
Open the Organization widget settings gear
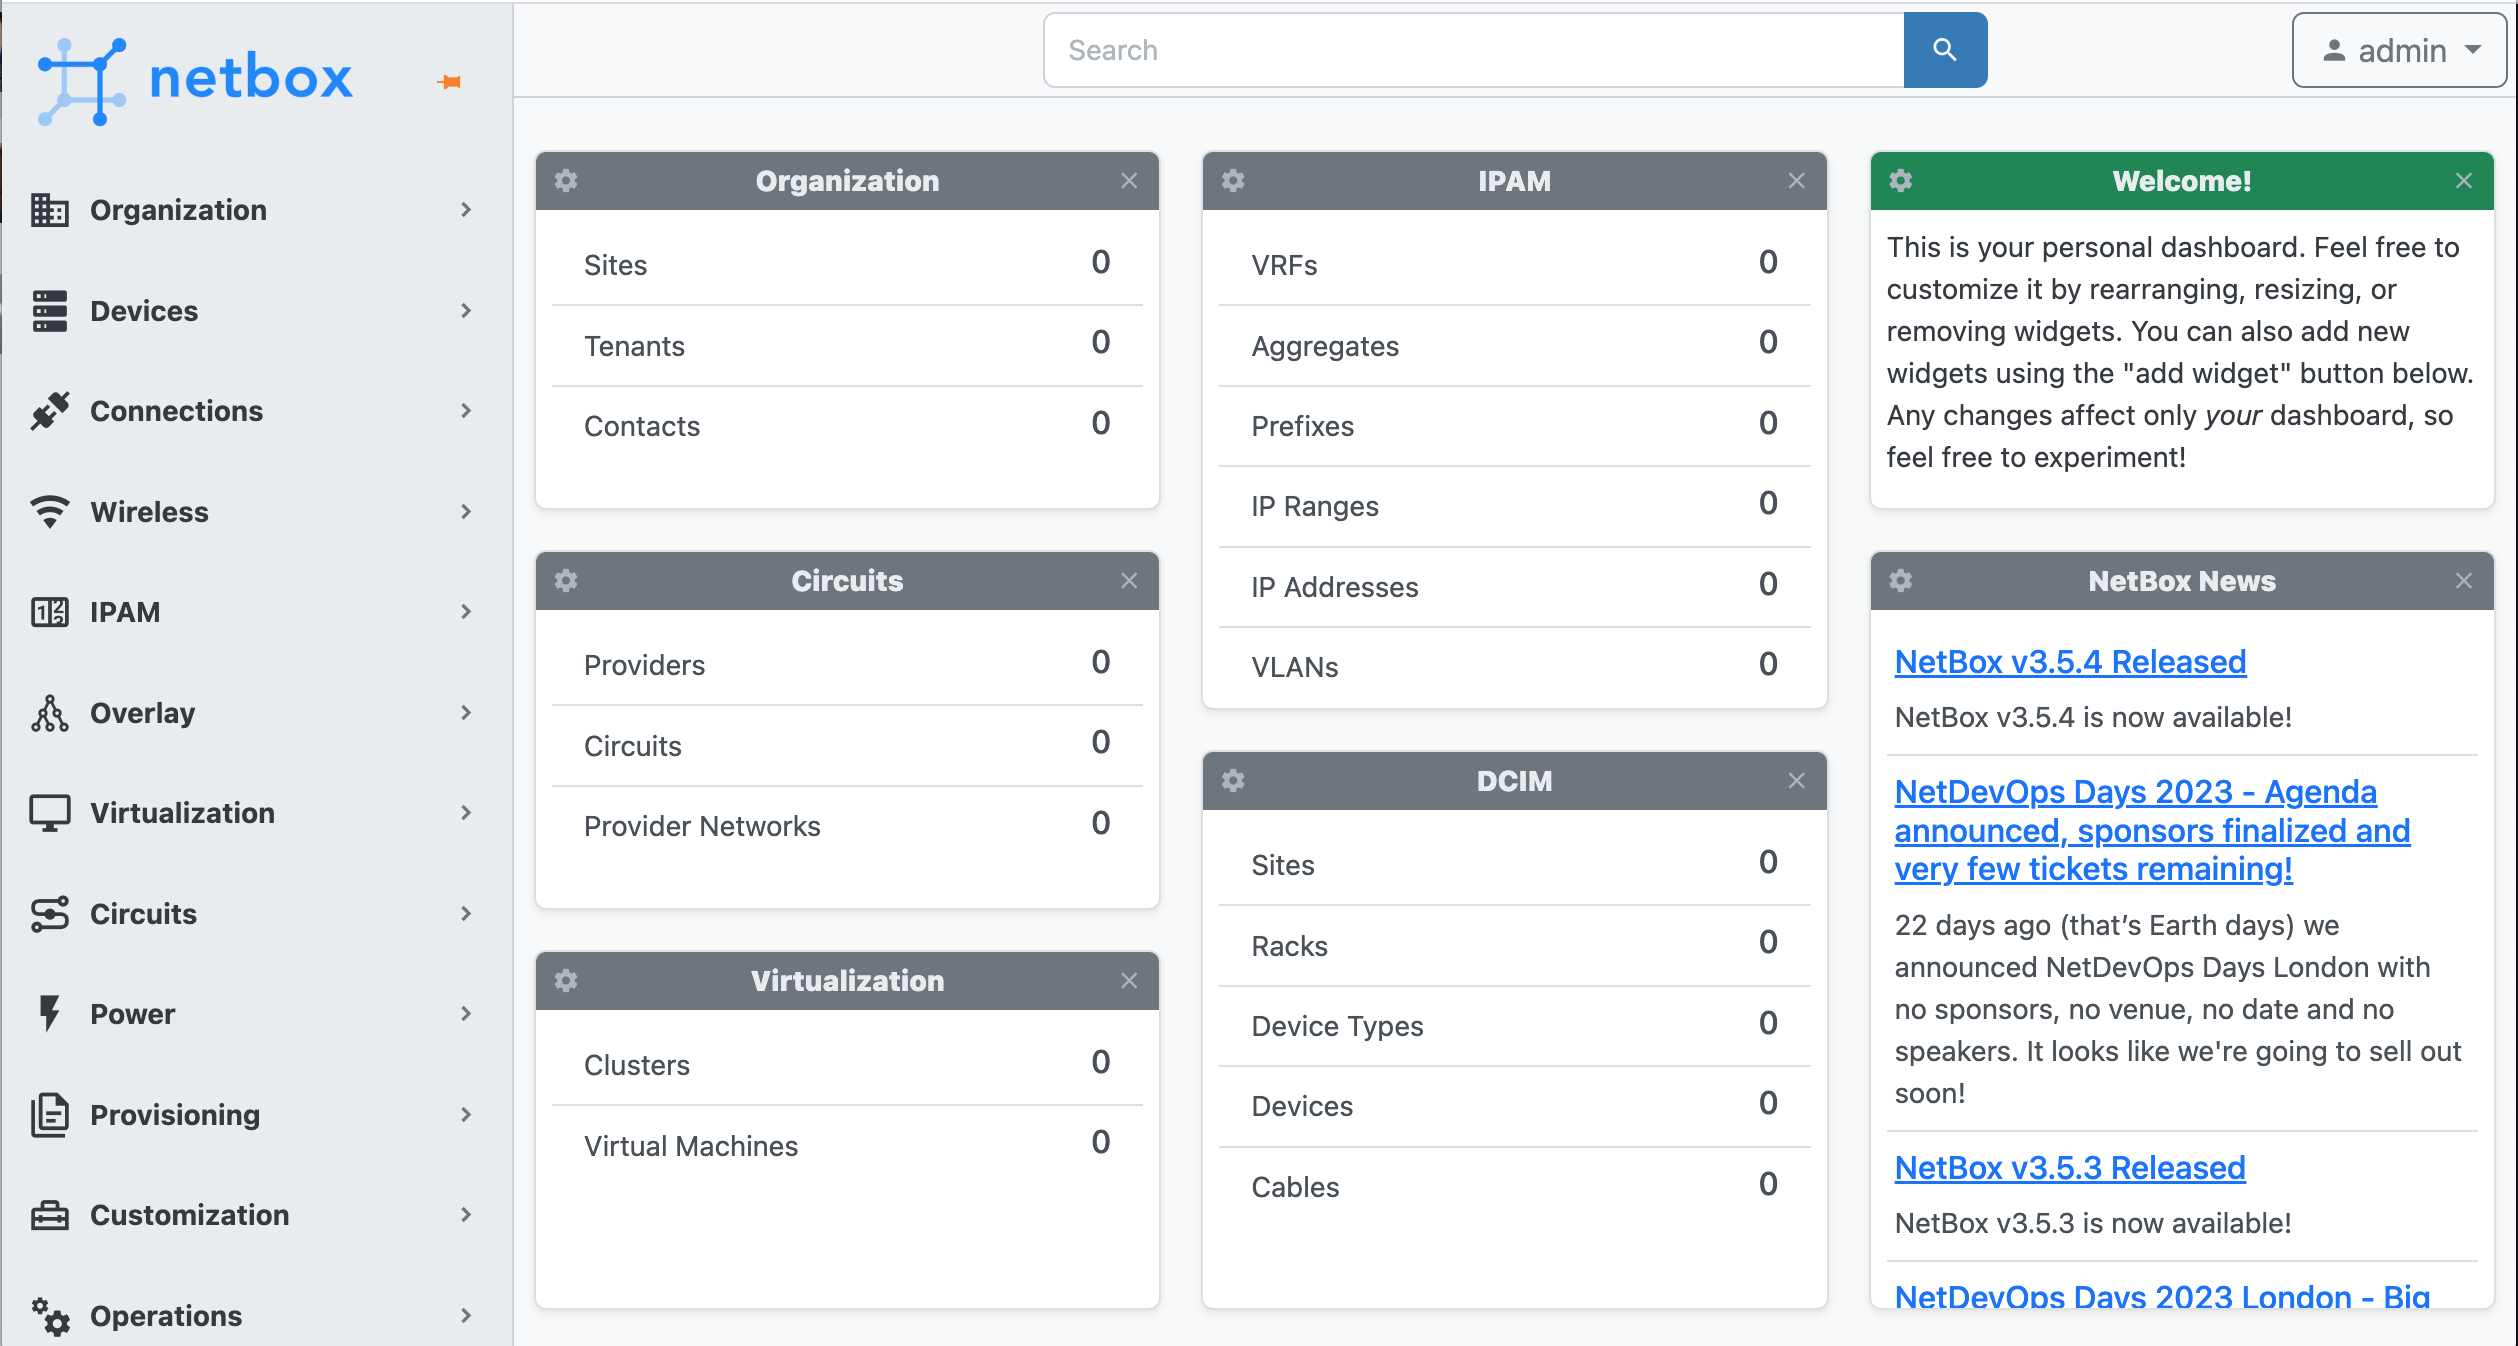click(x=566, y=181)
